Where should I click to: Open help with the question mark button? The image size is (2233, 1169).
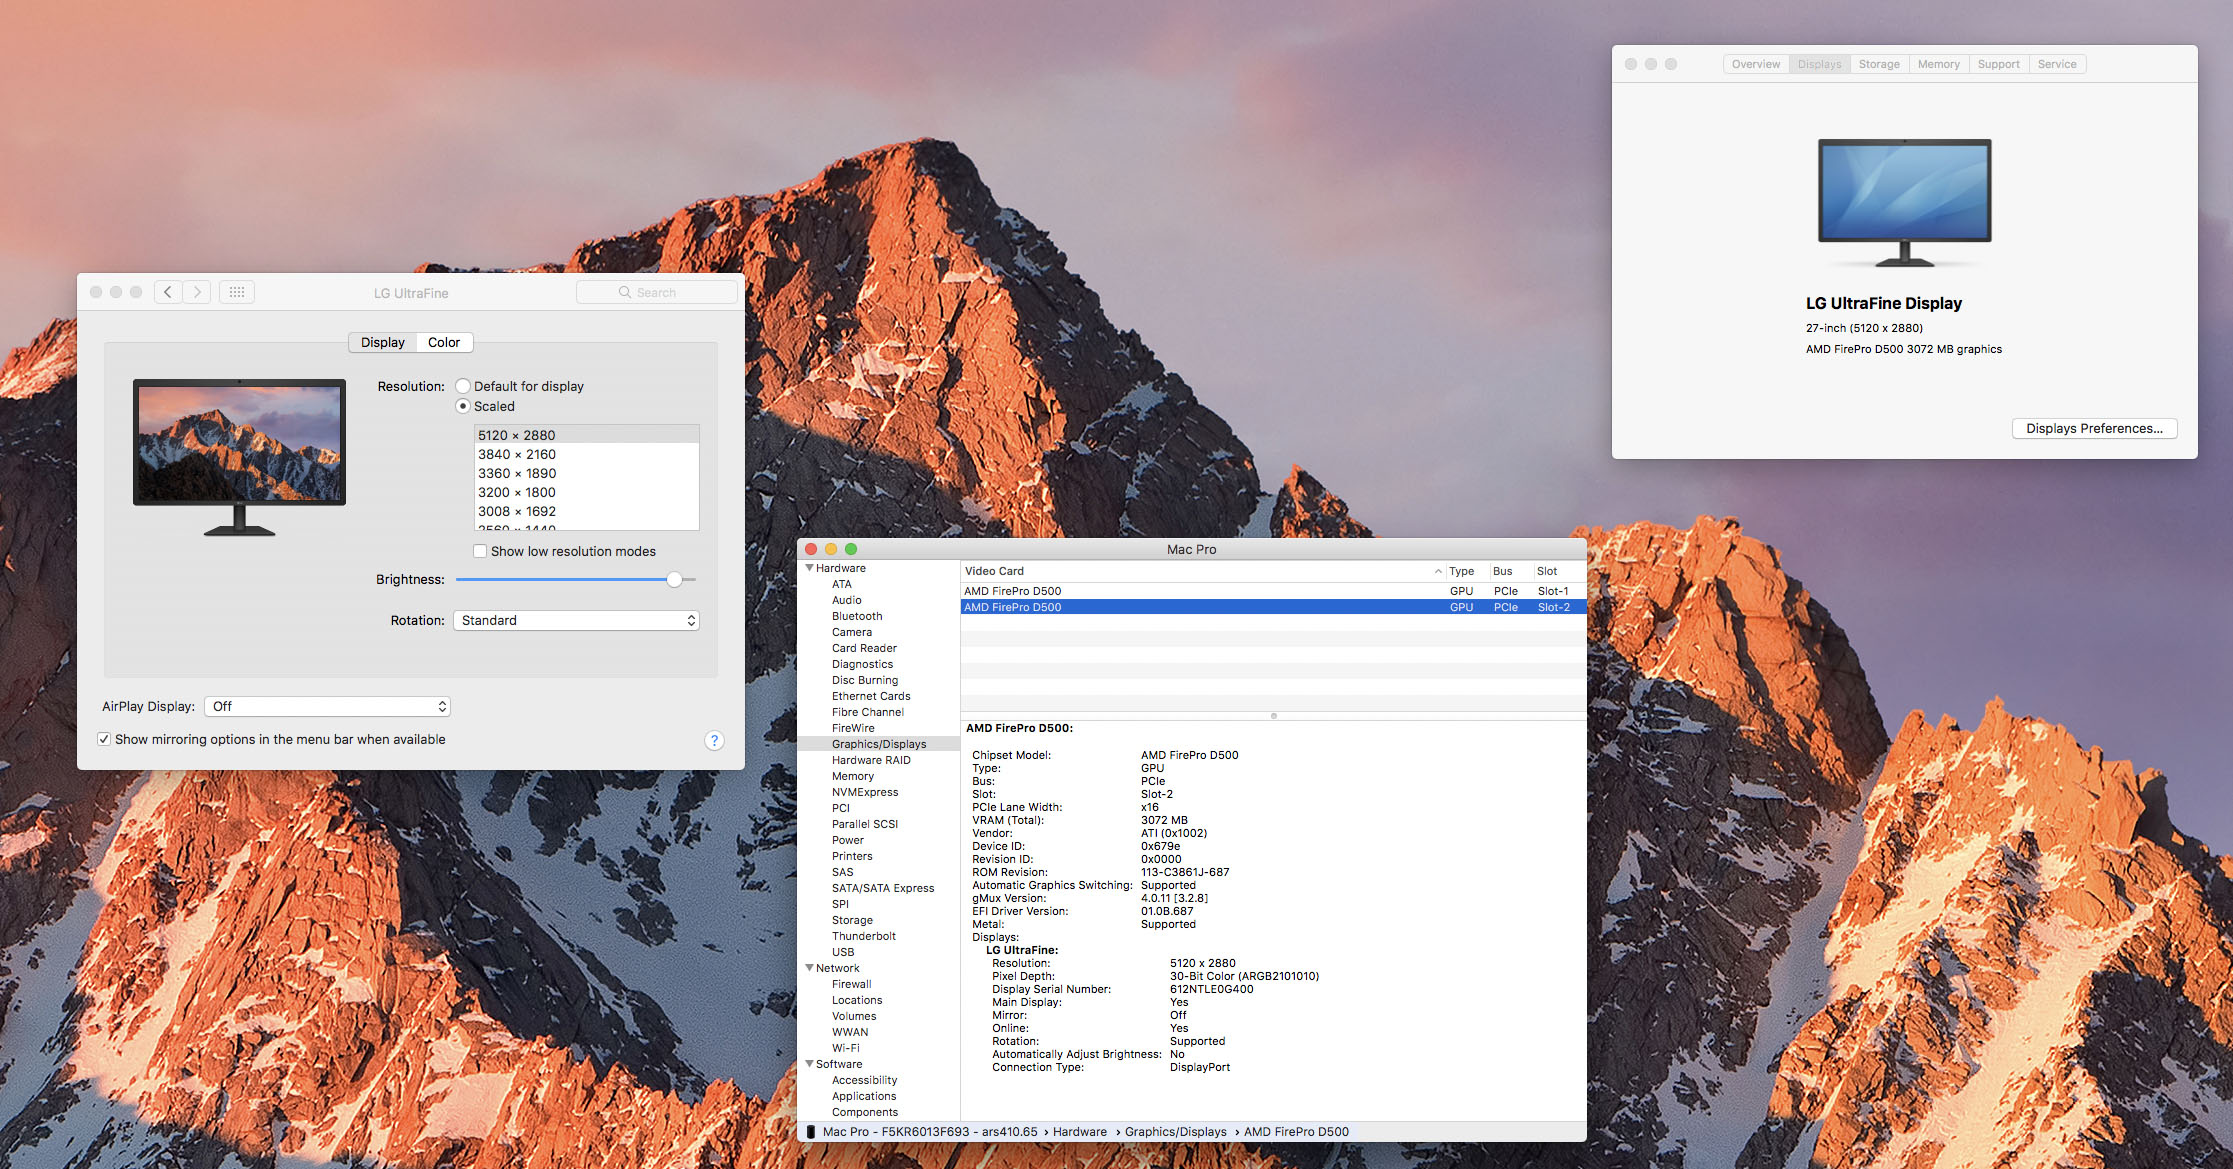(714, 740)
